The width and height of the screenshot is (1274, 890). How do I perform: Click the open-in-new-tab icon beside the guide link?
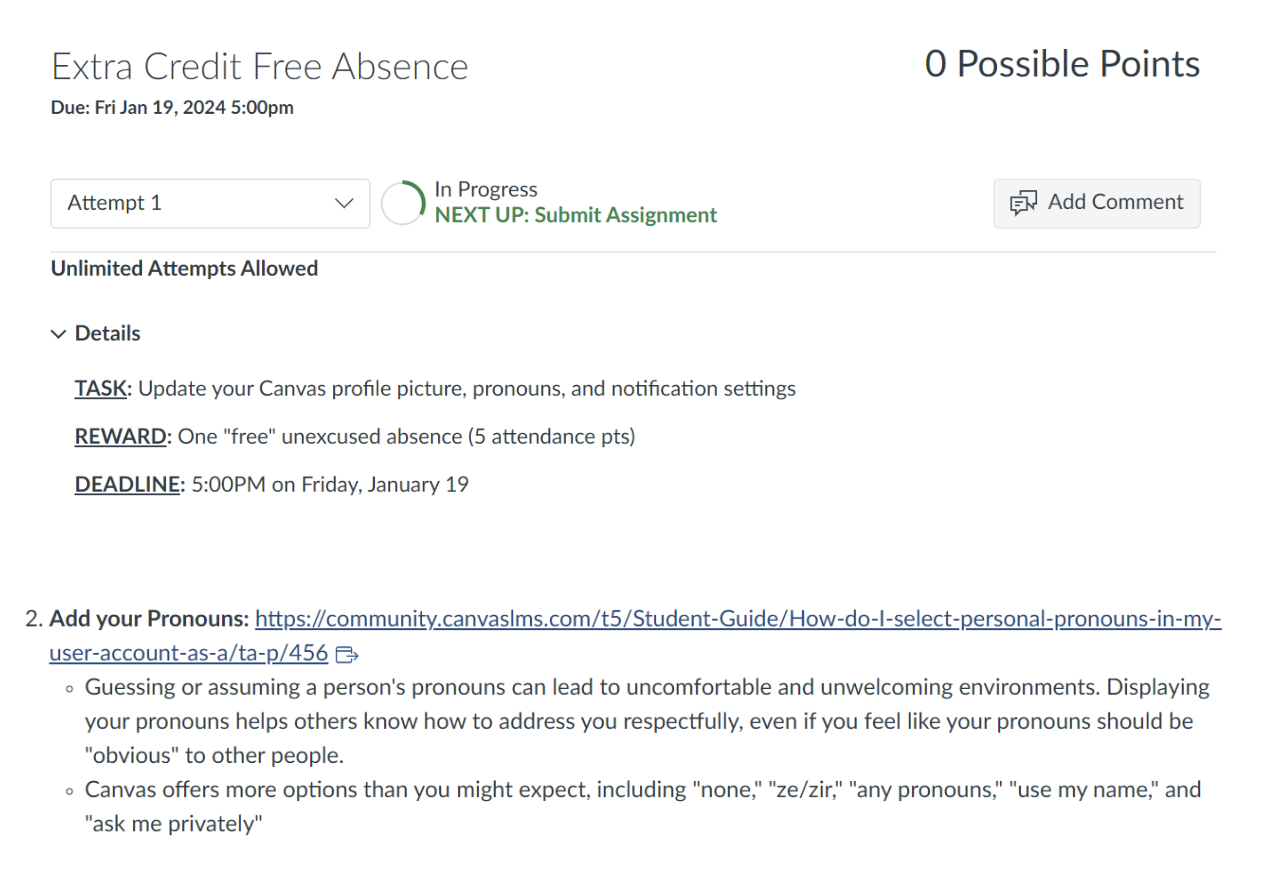pos(347,653)
